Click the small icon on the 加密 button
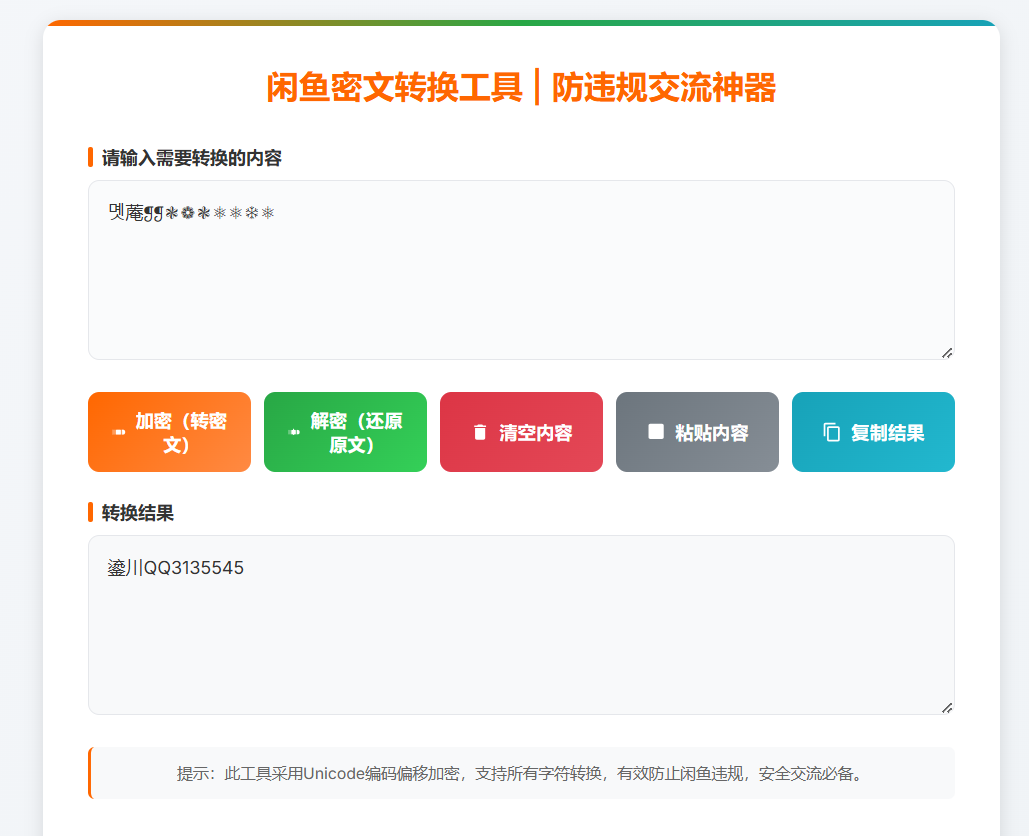Viewport: 1029px width, 836px height. (x=119, y=433)
